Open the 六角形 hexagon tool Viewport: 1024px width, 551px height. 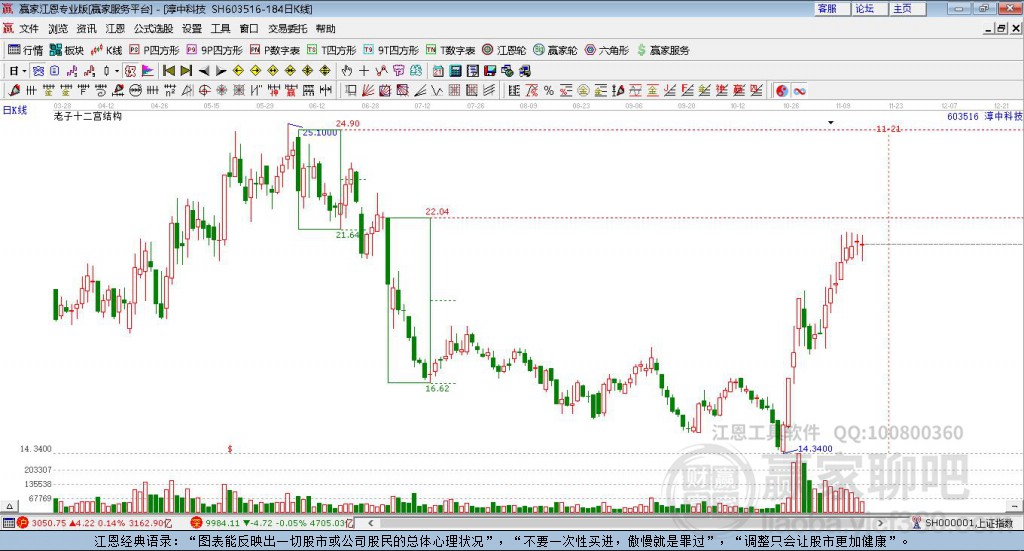[607, 50]
